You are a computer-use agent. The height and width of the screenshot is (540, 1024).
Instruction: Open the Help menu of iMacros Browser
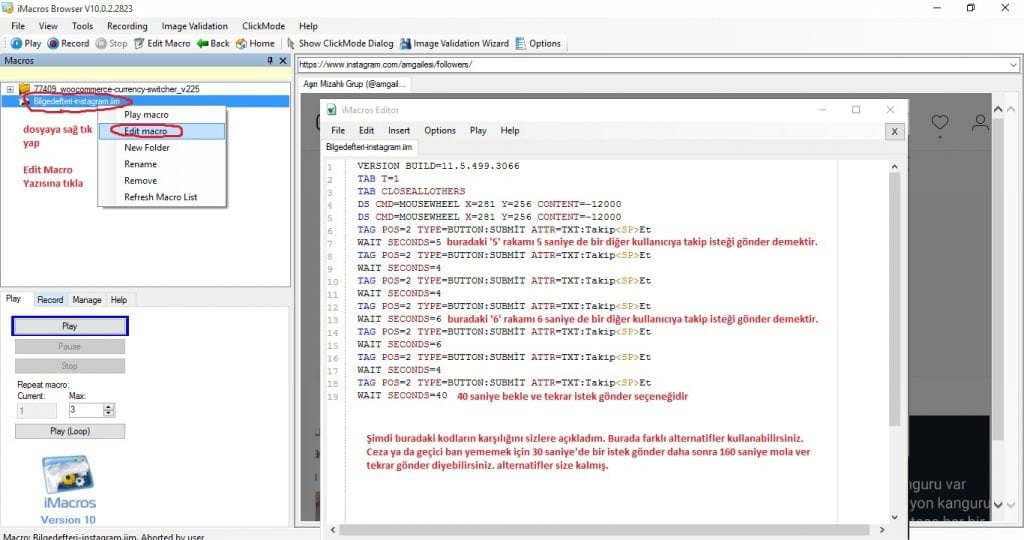tap(308, 26)
